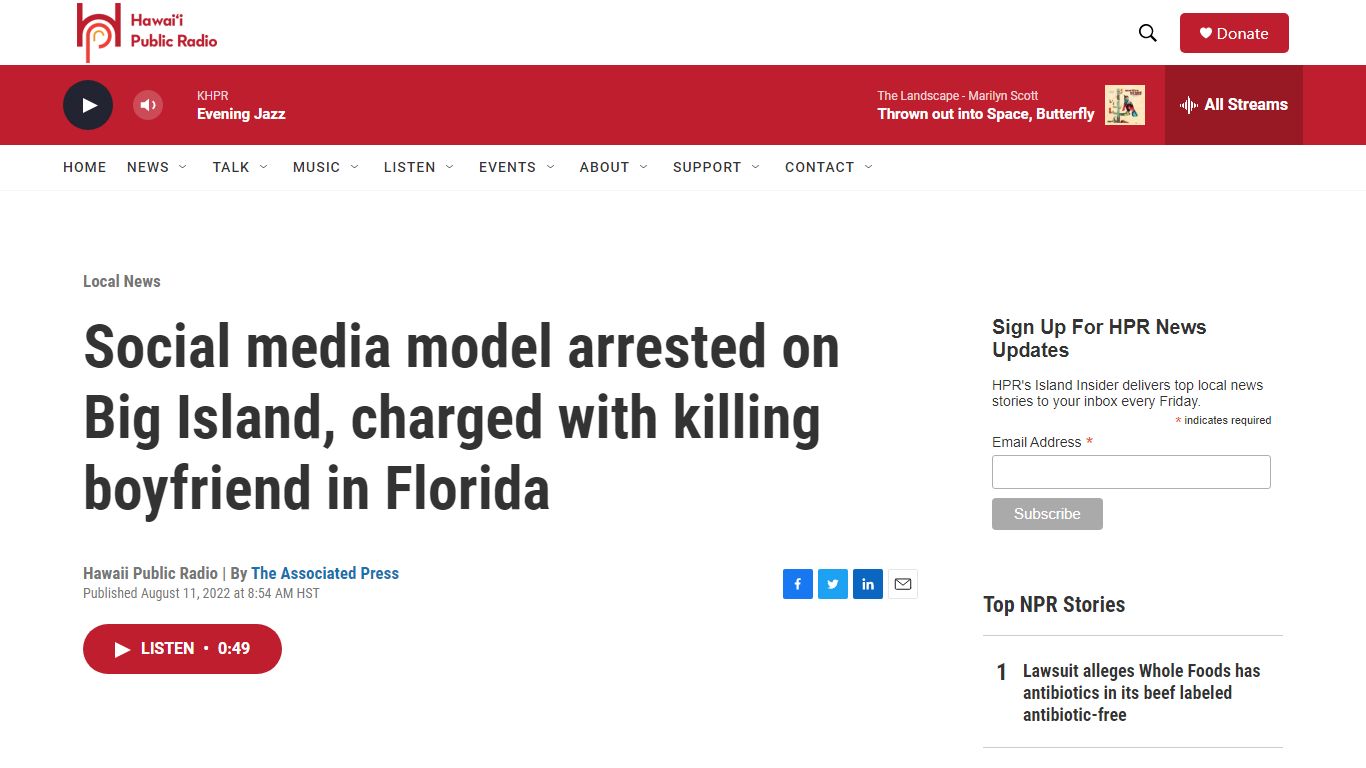Open the search magnifier icon
The image size is (1366, 768).
point(1148,33)
